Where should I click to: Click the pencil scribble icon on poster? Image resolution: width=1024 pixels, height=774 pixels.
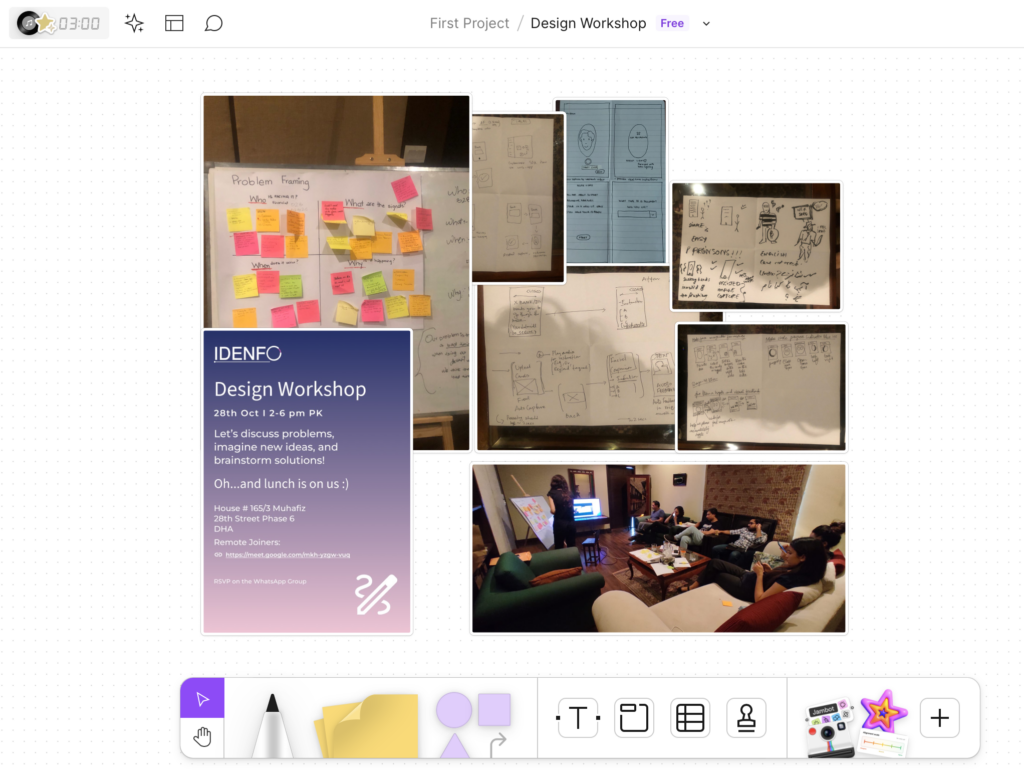tap(376, 594)
